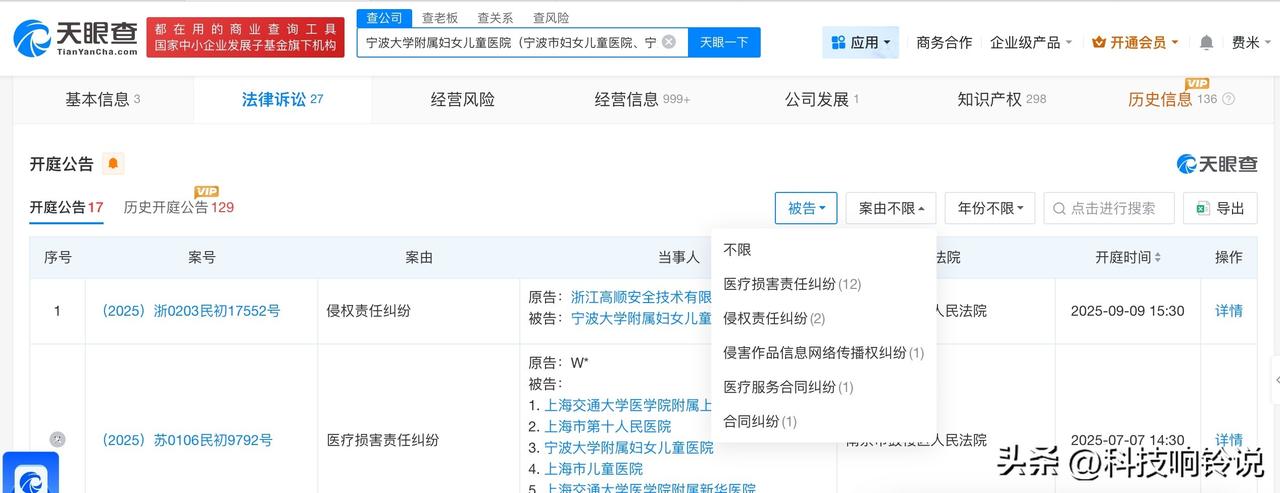Expand the 应用 menu
Viewport: 1280px width, 493px height.
[x=861, y=42]
